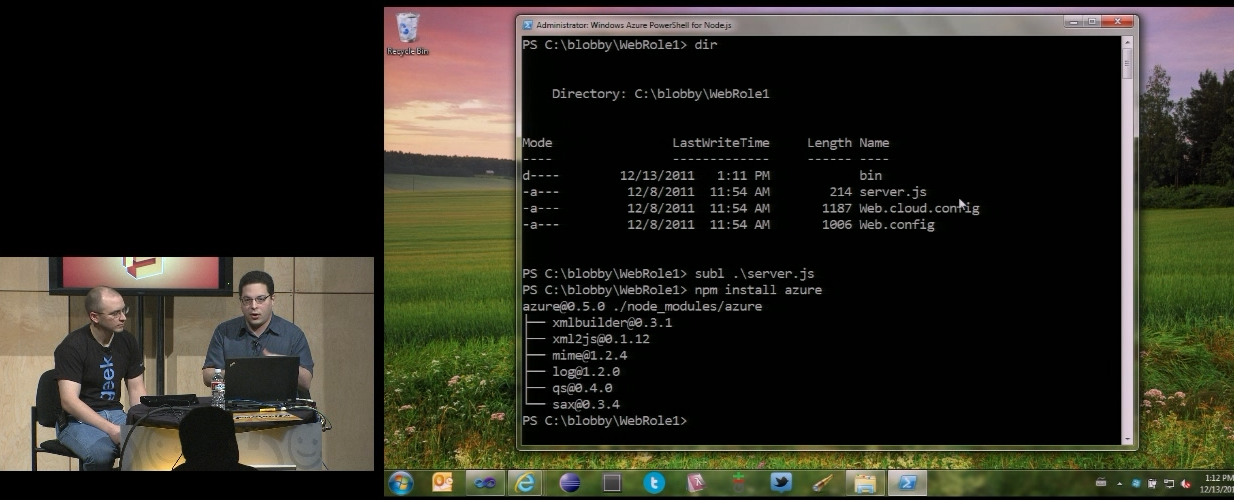This screenshot has width=1234, height=500.
Task: Select the active PowerShell taskbar button
Action: click(x=907, y=483)
